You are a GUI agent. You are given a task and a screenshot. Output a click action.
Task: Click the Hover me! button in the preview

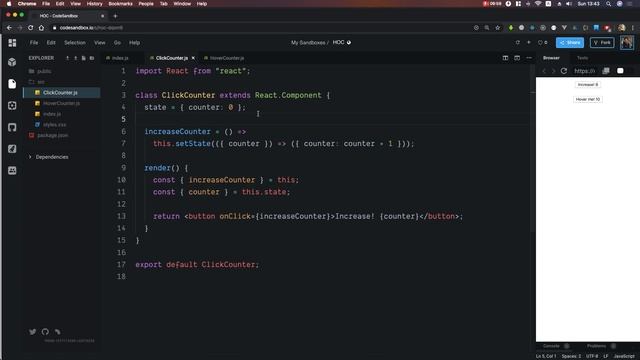click(588, 99)
